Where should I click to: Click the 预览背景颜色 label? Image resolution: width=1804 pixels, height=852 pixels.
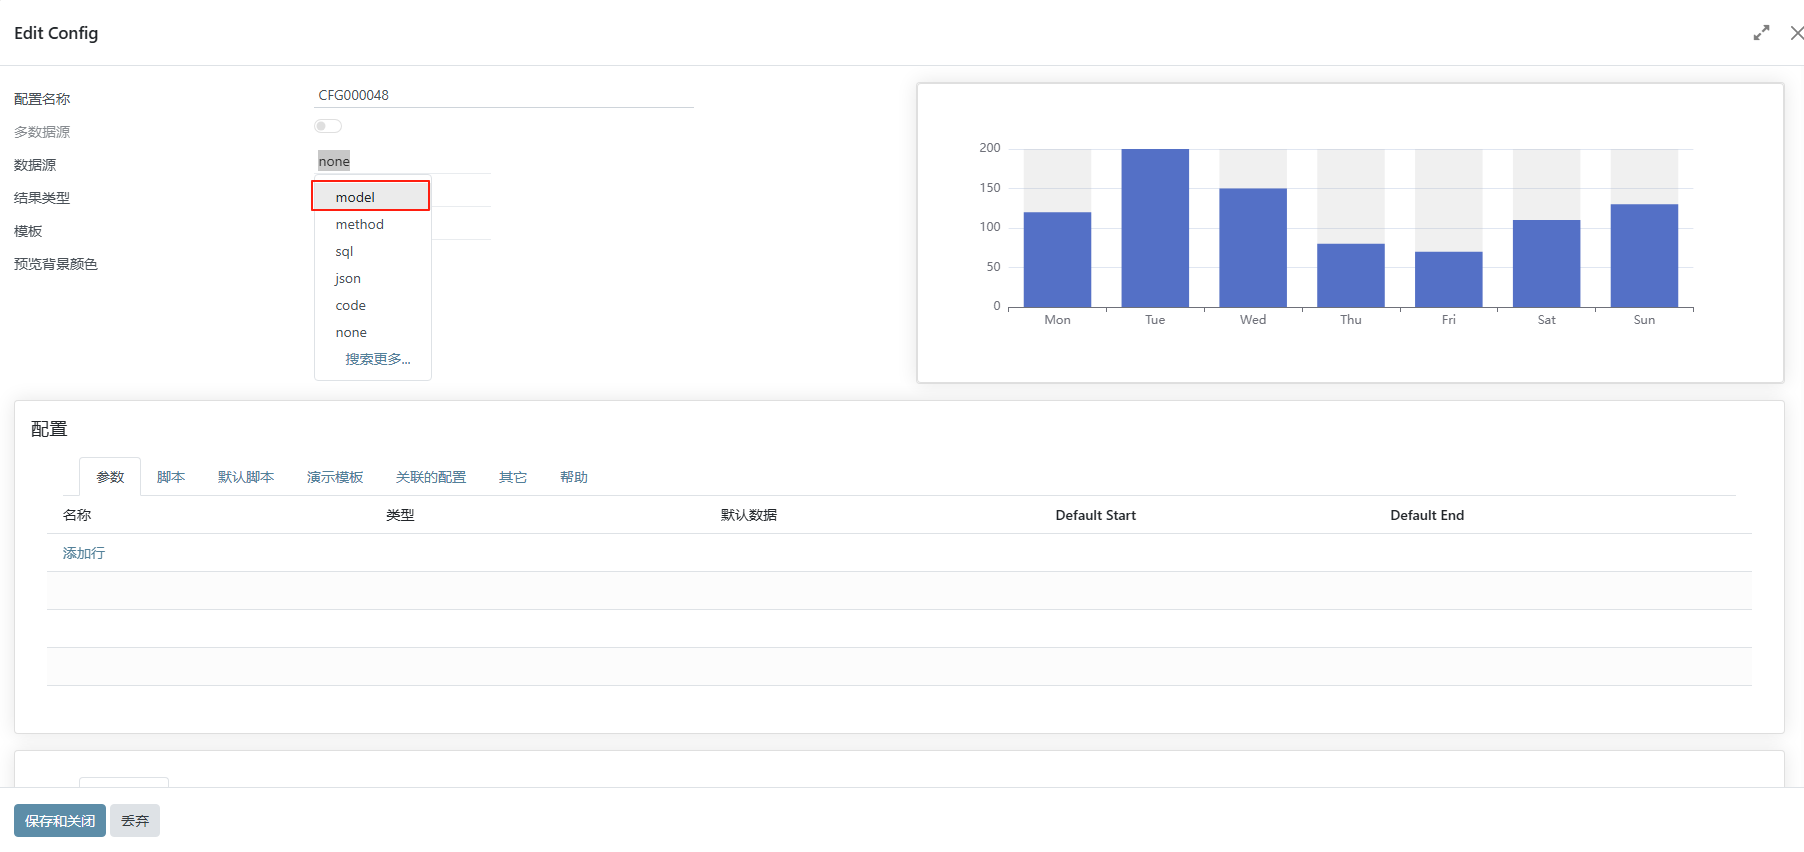pos(56,264)
